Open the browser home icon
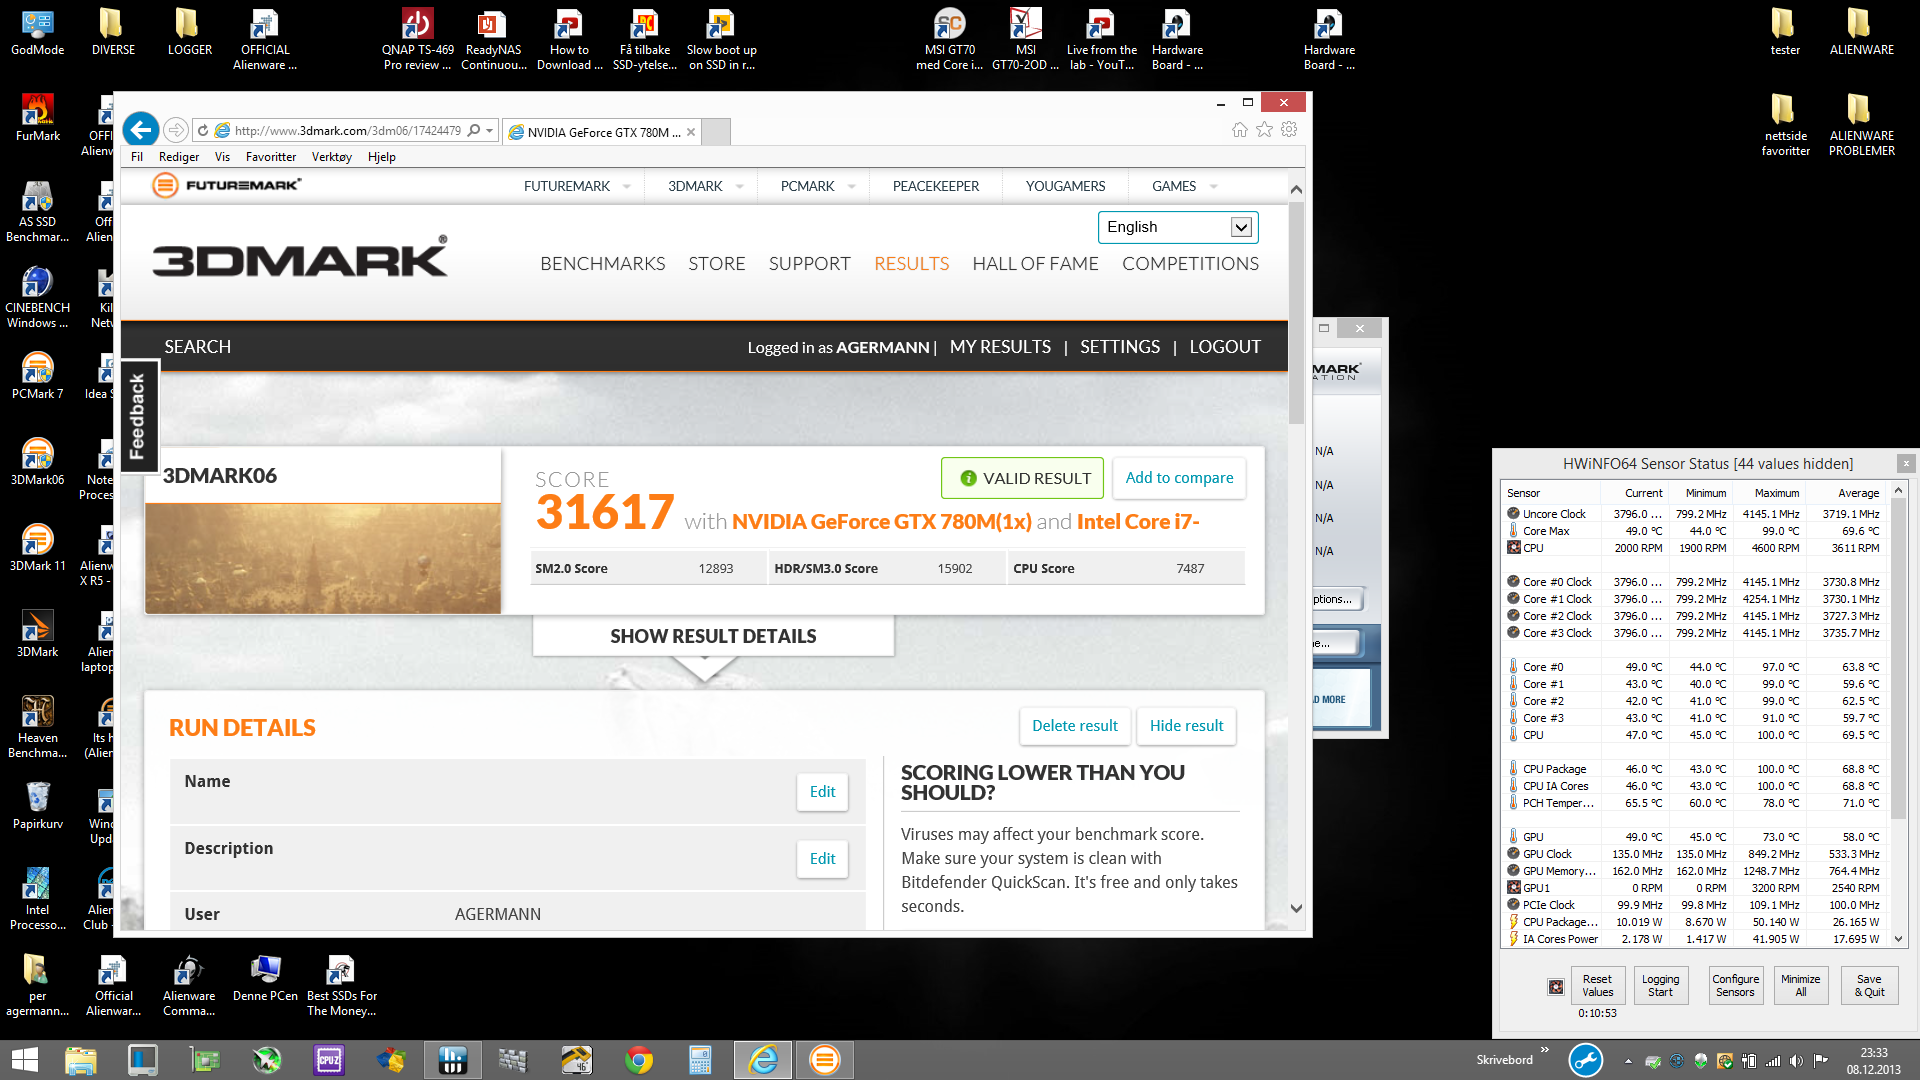The image size is (1920, 1080). [x=1240, y=129]
